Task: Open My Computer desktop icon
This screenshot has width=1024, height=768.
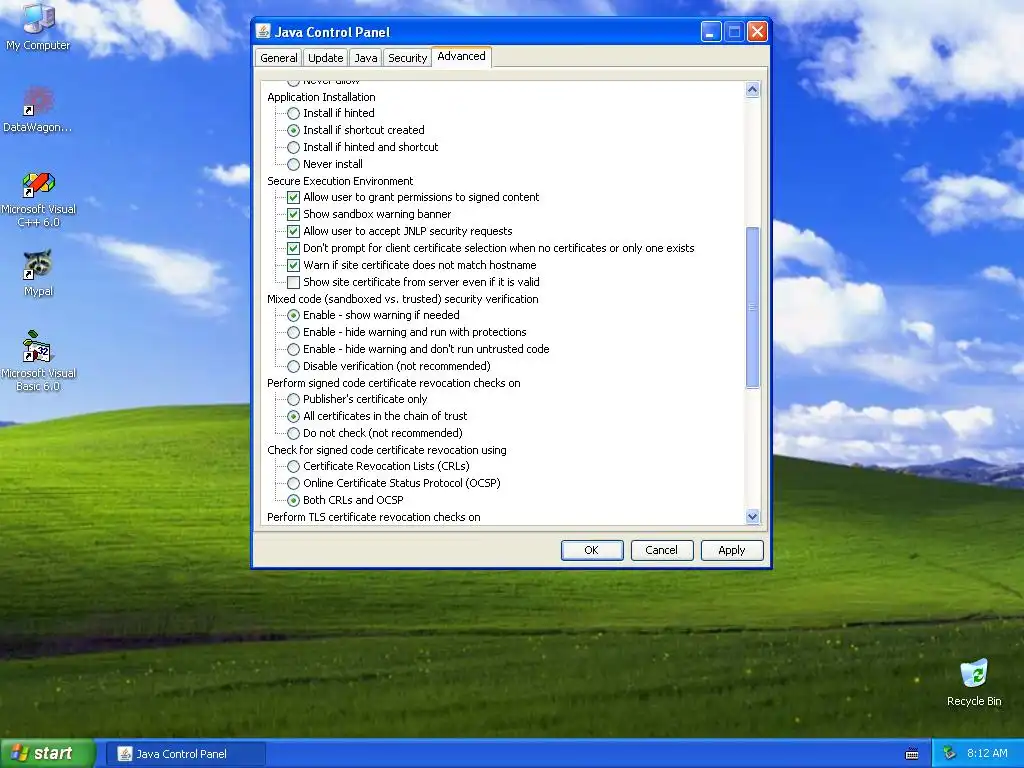Action: coord(38,26)
